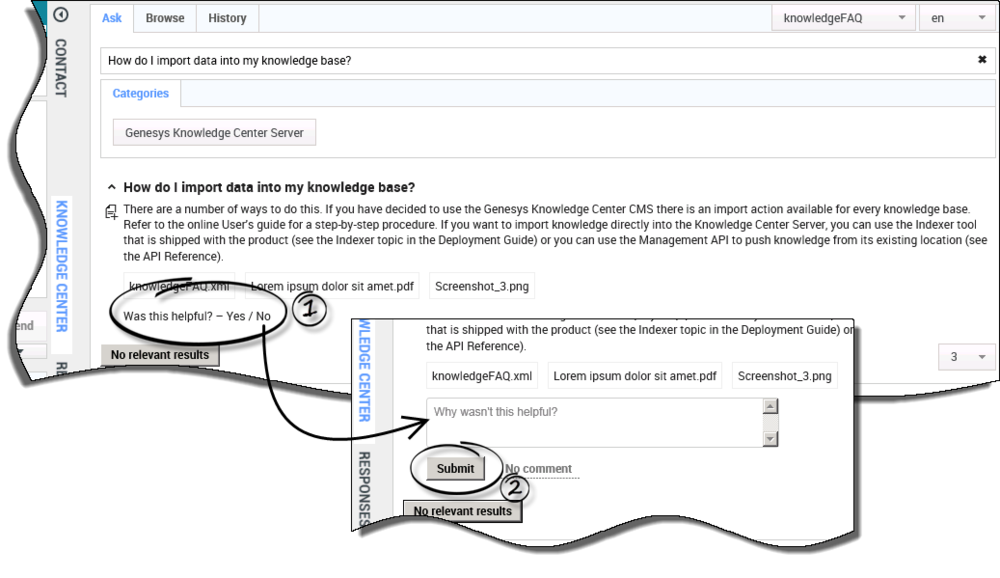Open the results count dropdown showing 3

click(966, 357)
